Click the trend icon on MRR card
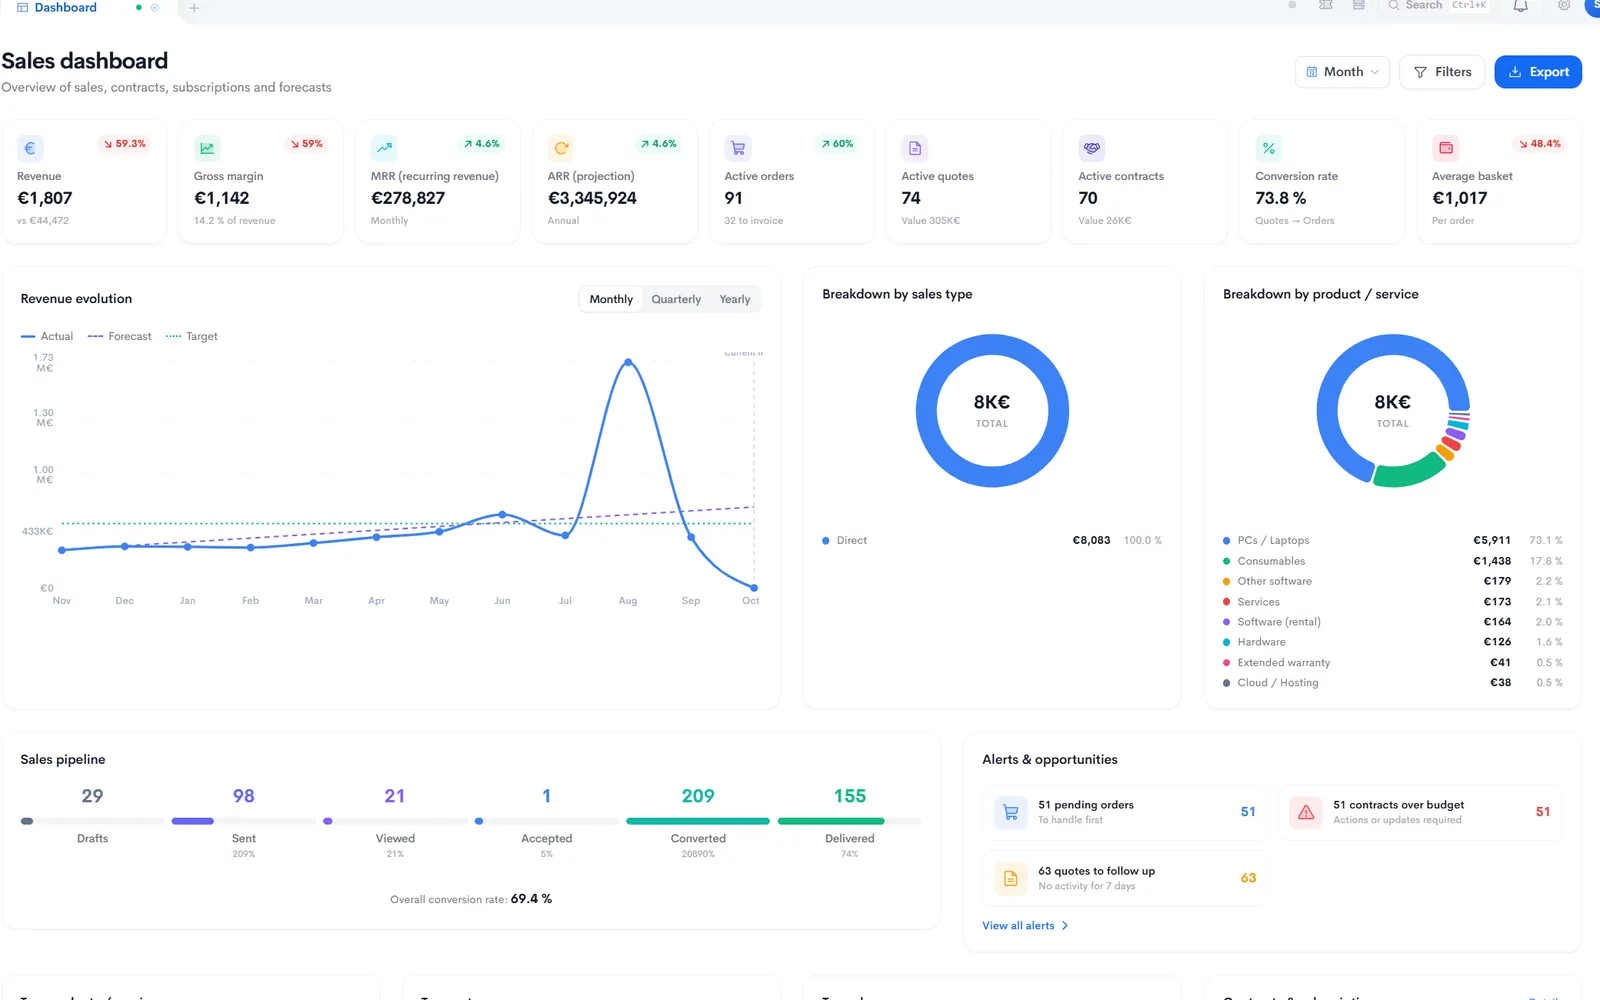The width and height of the screenshot is (1600, 1000). pyautogui.click(x=384, y=148)
